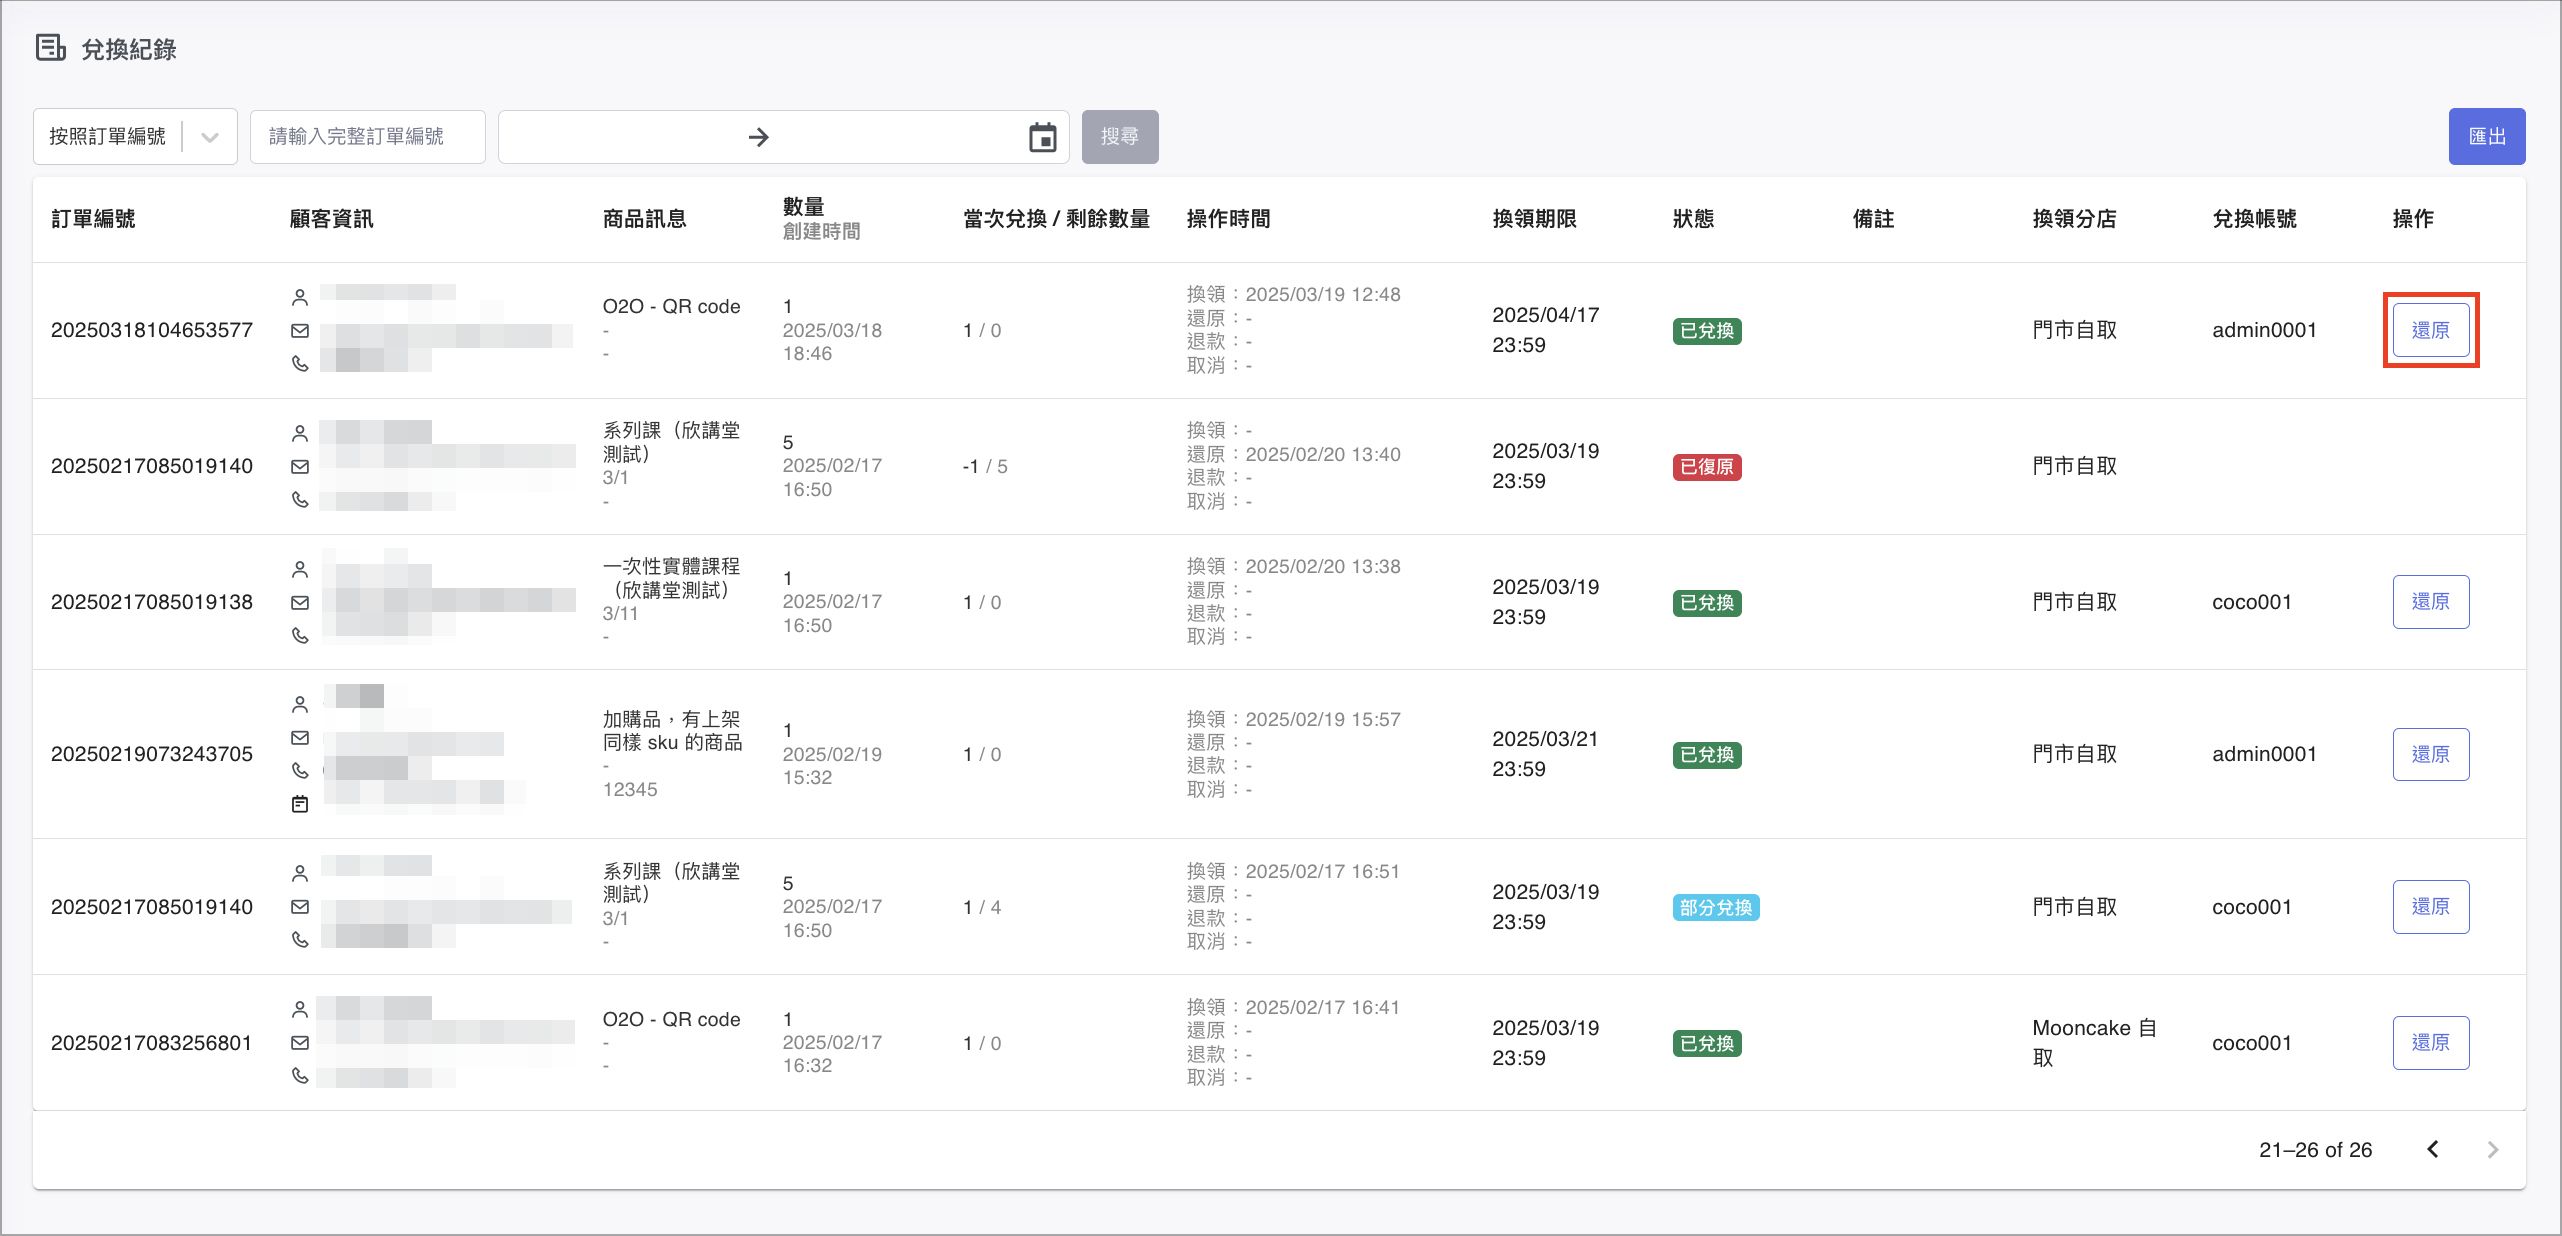Click order number 20250217083256801
Viewport: 2562px width, 1236px height.
point(151,1043)
